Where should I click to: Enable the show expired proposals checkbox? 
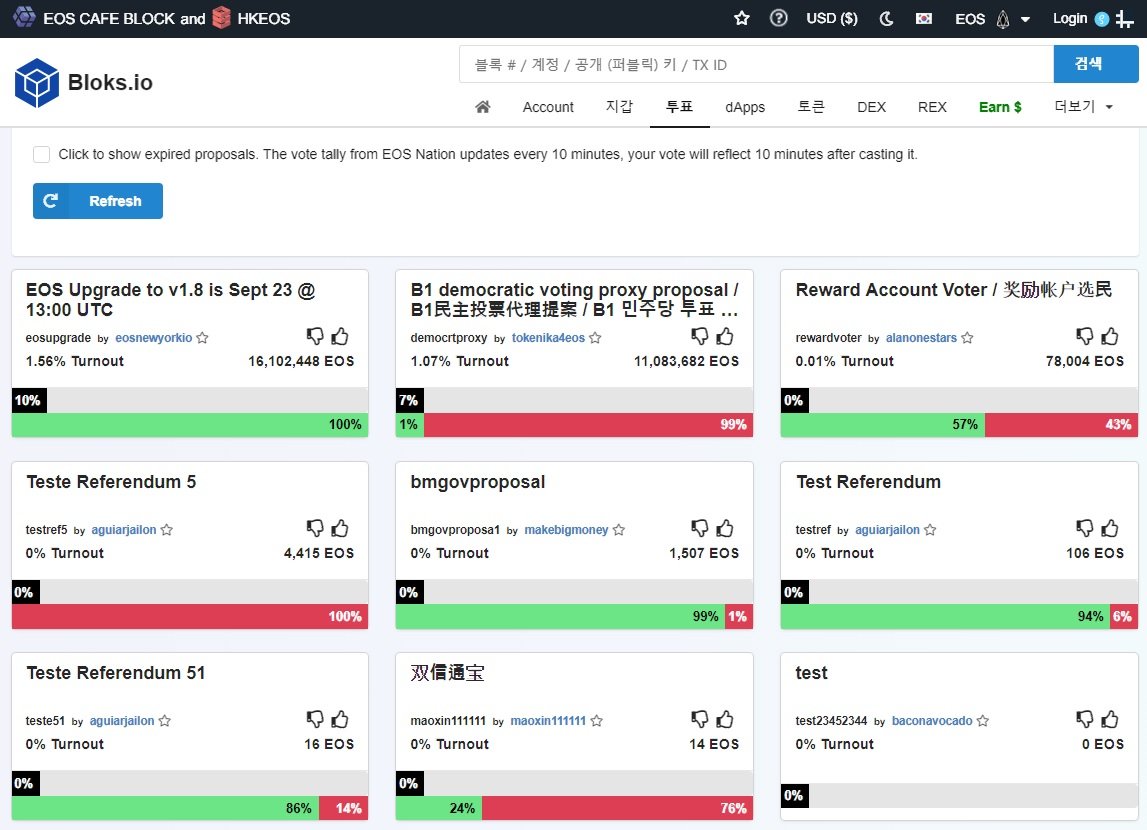click(42, 154)
